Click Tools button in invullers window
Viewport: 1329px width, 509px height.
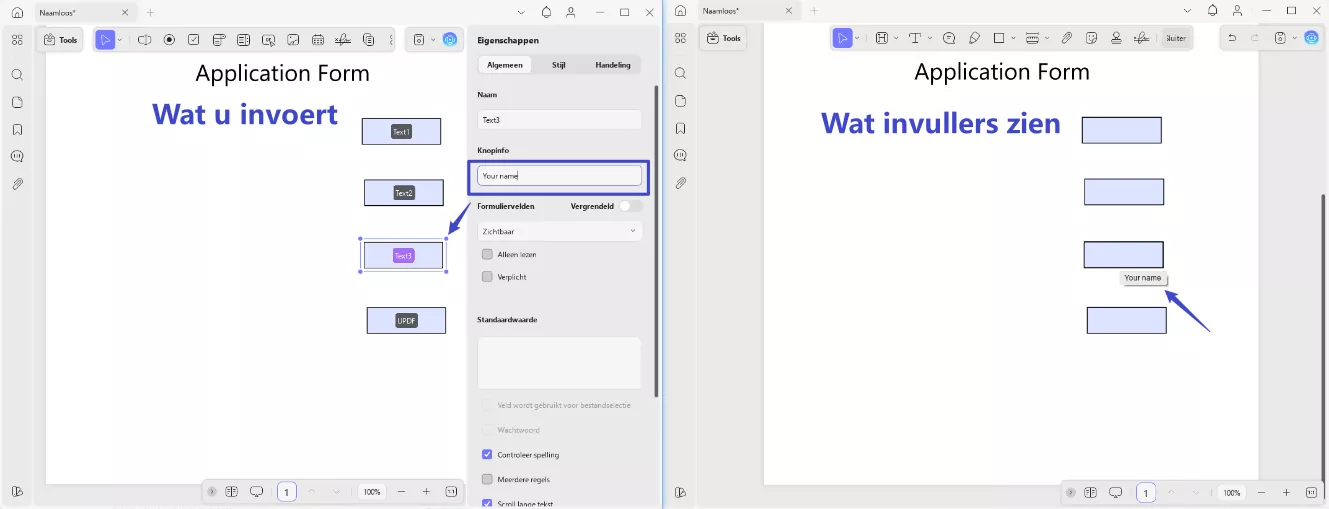[724, 38]
